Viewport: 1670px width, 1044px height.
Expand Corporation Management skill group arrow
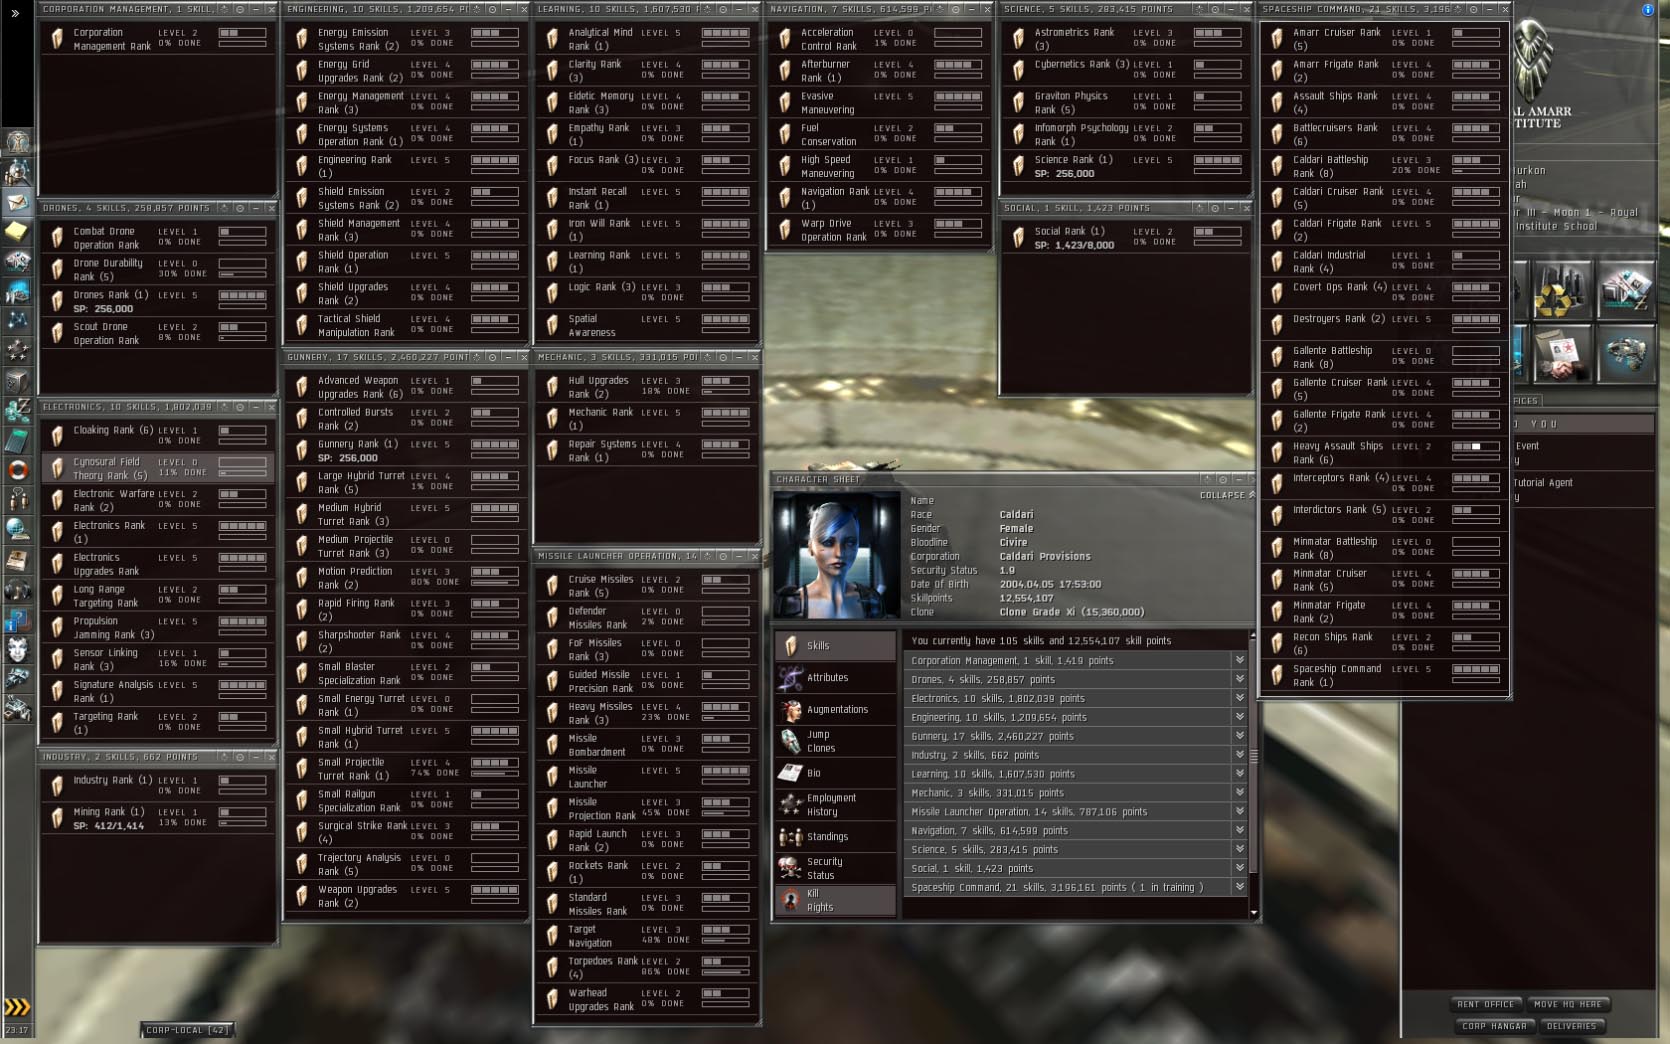coord(1240,660)
